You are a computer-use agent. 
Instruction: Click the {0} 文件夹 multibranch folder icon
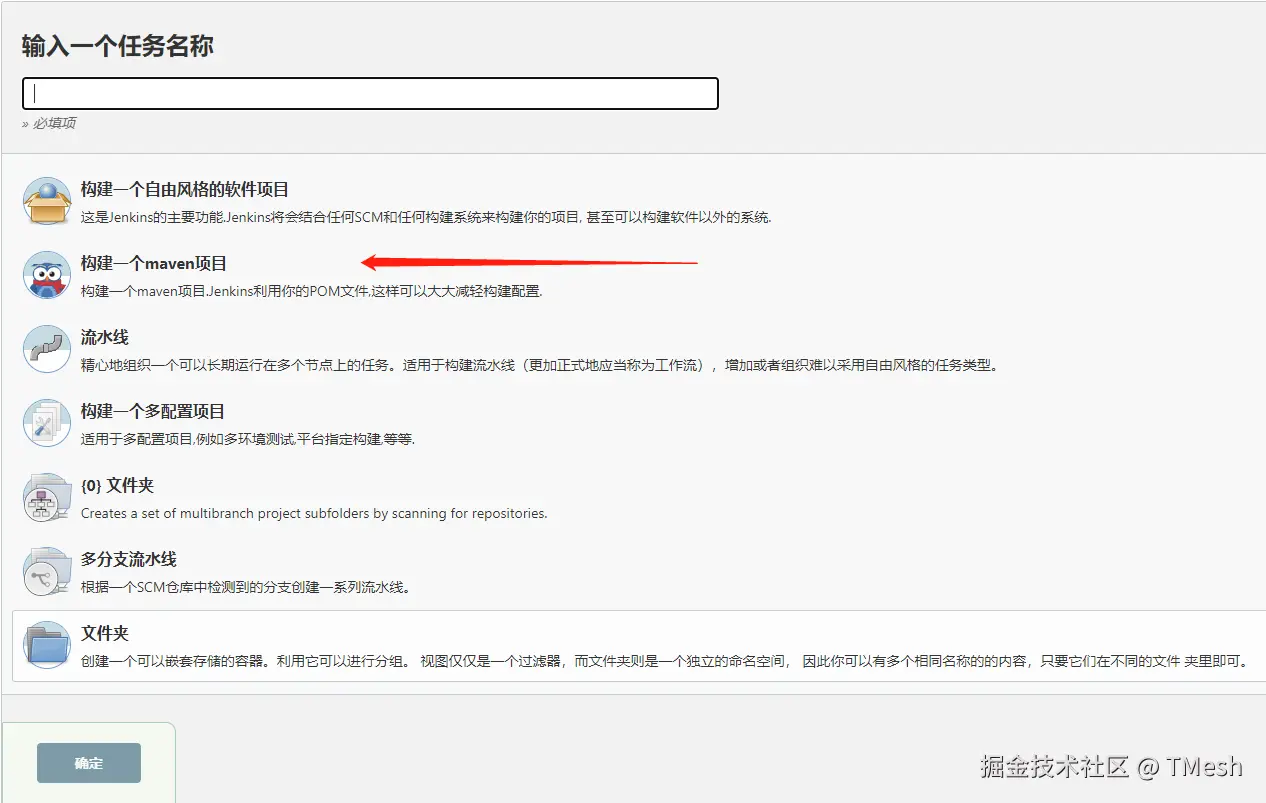click(46, 497)
